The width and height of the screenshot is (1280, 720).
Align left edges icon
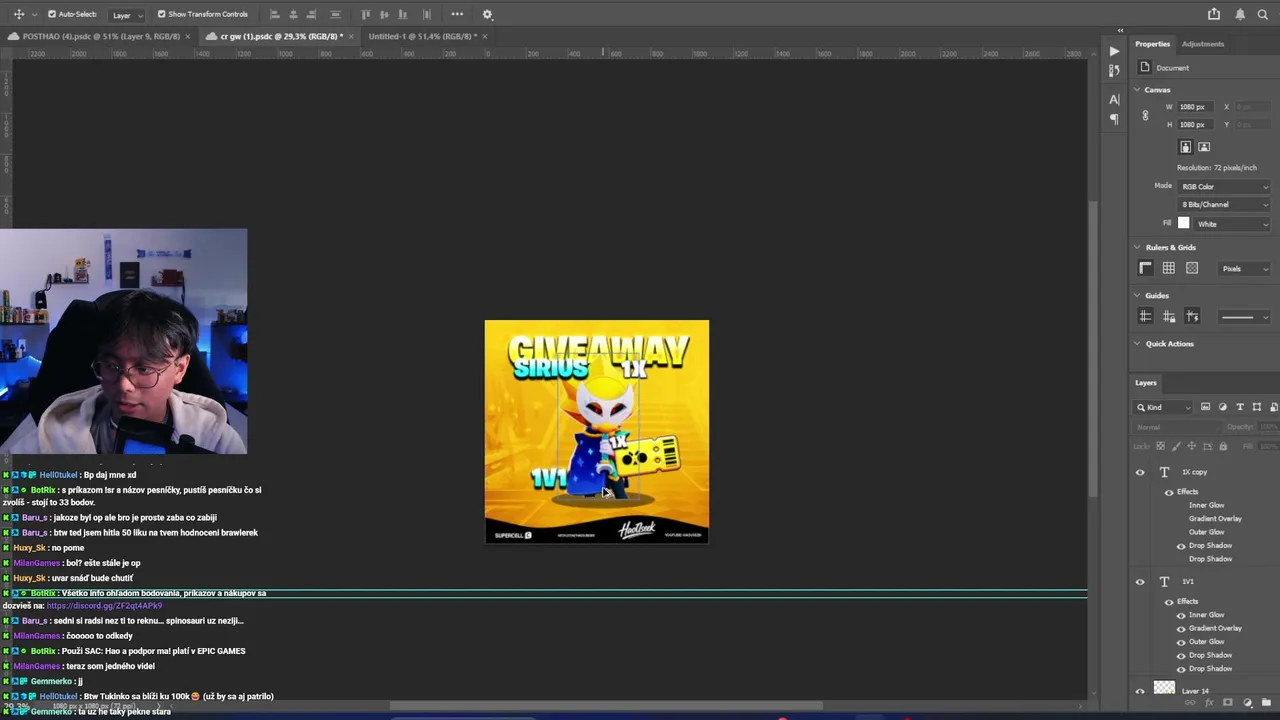pos(274,14)
